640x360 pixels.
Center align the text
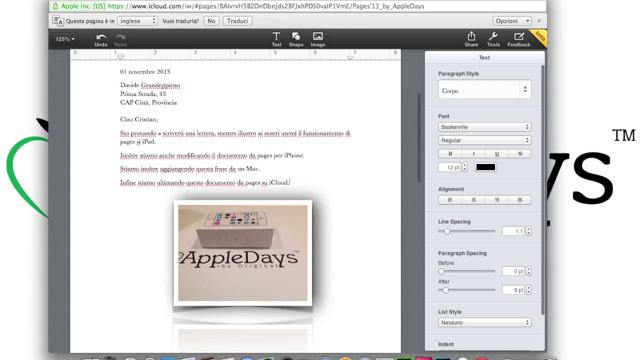point(473,200)
